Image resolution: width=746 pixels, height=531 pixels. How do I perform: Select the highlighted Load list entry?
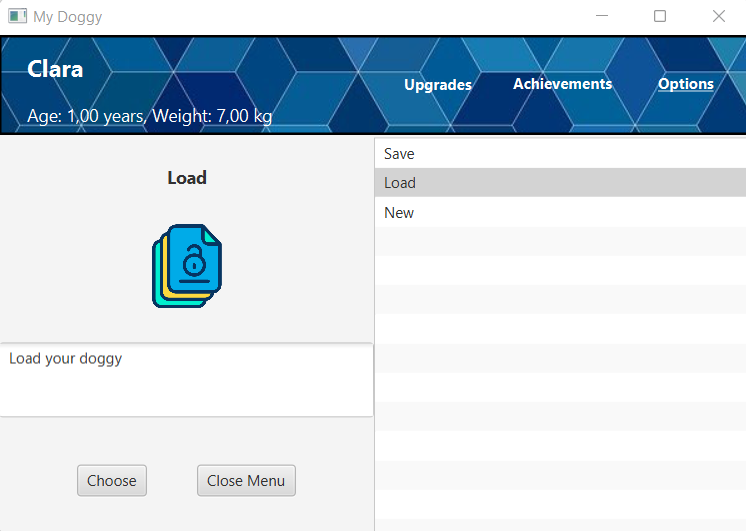pos(560,183)
